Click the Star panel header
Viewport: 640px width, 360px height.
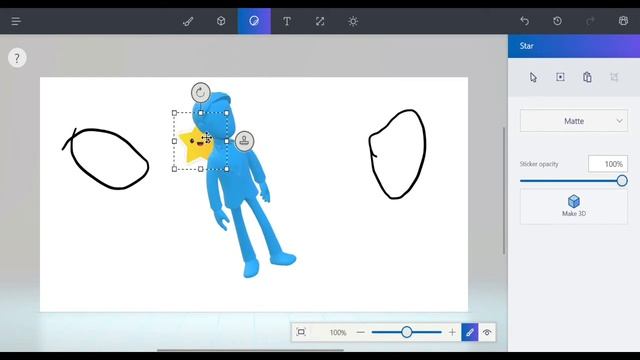pos(574,46)
